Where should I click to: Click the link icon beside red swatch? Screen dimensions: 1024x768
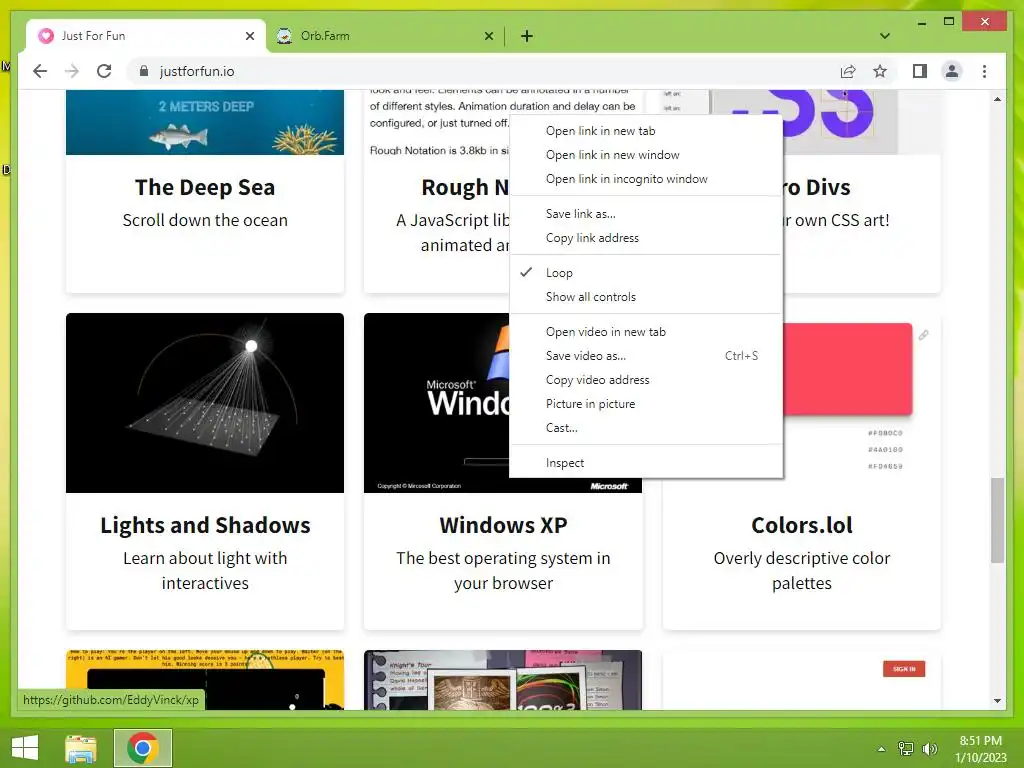[x=923, y=335]
